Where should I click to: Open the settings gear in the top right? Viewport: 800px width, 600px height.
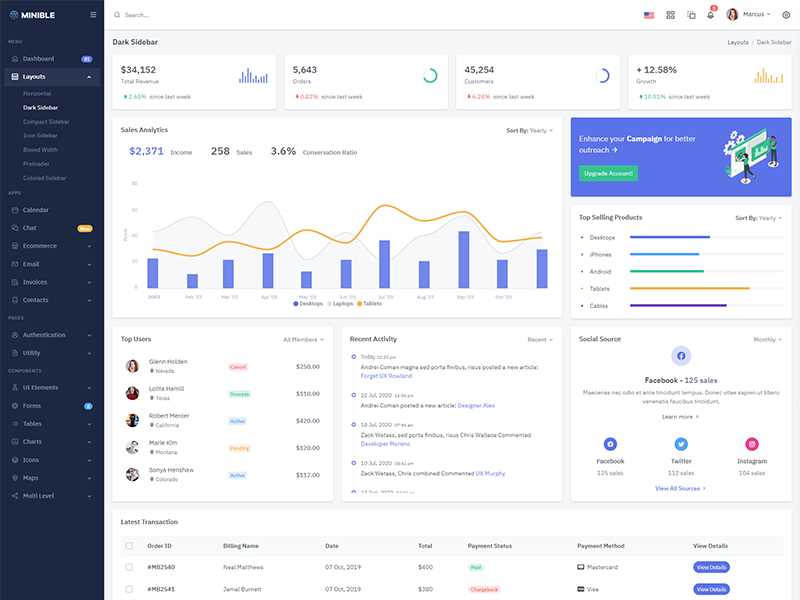click(x=786, y=14)
